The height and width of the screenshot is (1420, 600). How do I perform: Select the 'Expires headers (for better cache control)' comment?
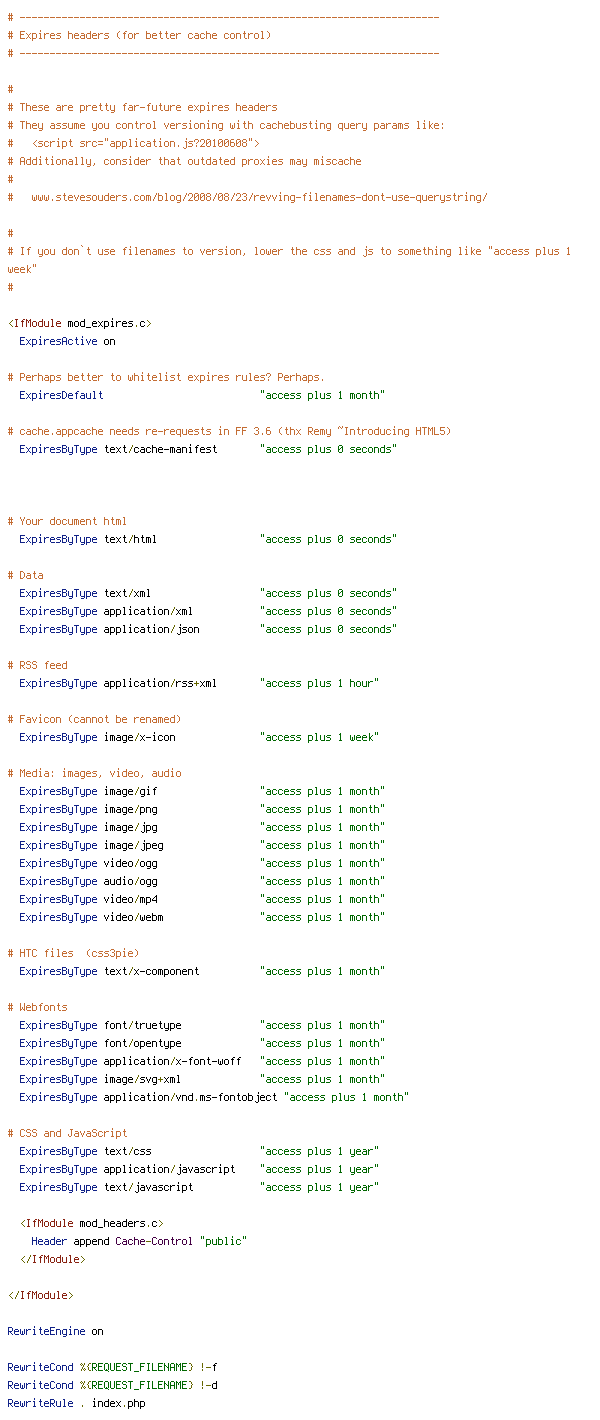click(x=139, y=35)
